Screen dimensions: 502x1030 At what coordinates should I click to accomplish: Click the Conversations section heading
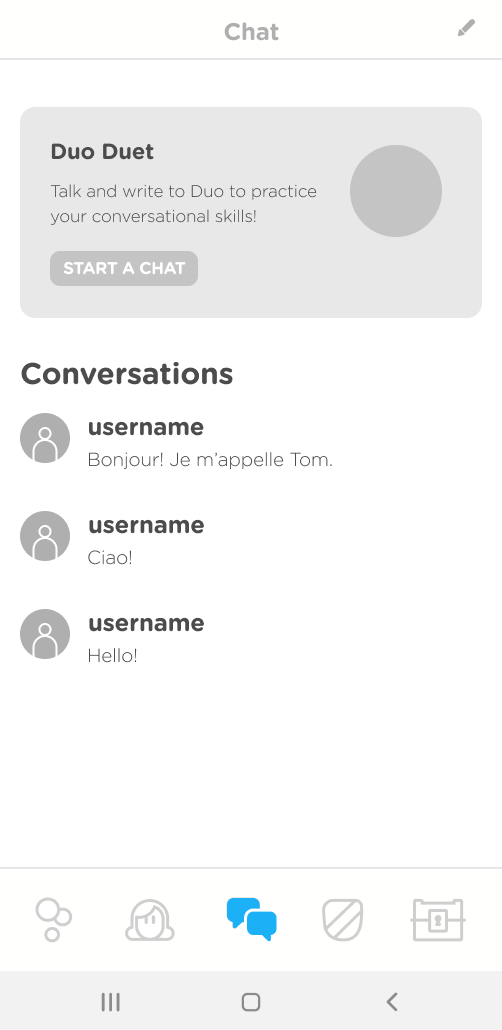[127, 374]
